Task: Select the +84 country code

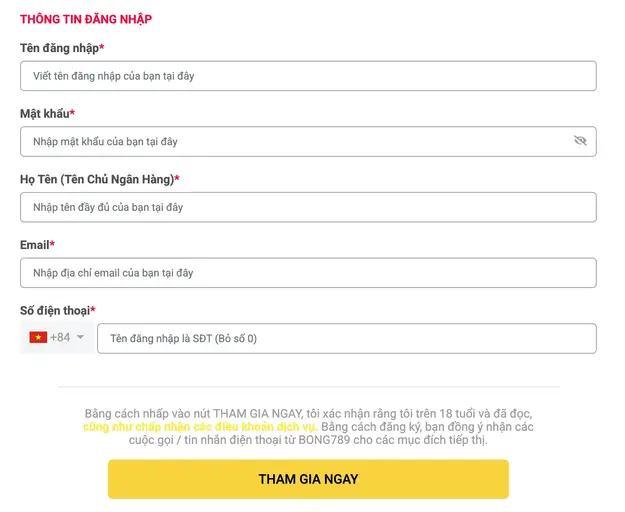Action: pyautogui.click(x=60, y=338)
